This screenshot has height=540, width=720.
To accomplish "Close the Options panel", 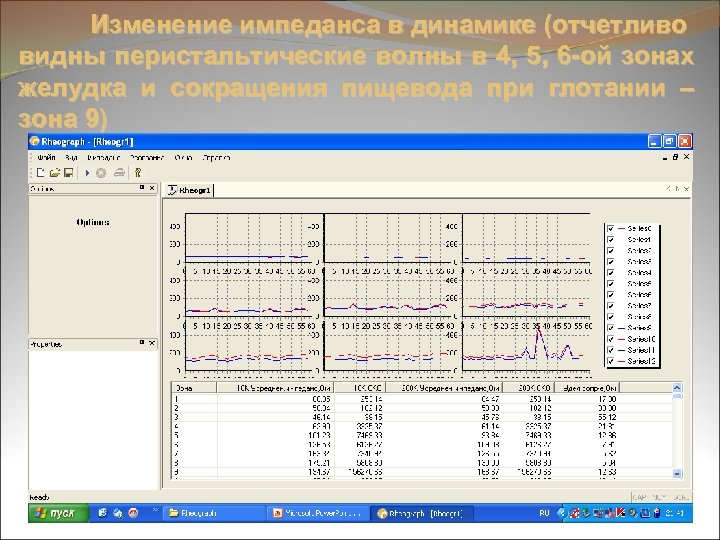I will click(x=152, y=188).
